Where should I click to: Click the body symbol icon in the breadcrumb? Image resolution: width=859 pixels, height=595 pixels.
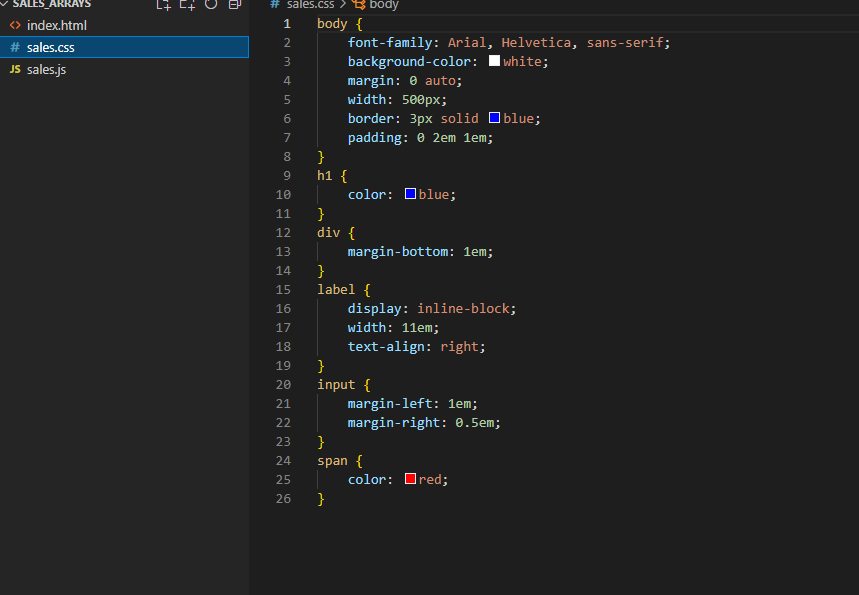pos(361,5)
